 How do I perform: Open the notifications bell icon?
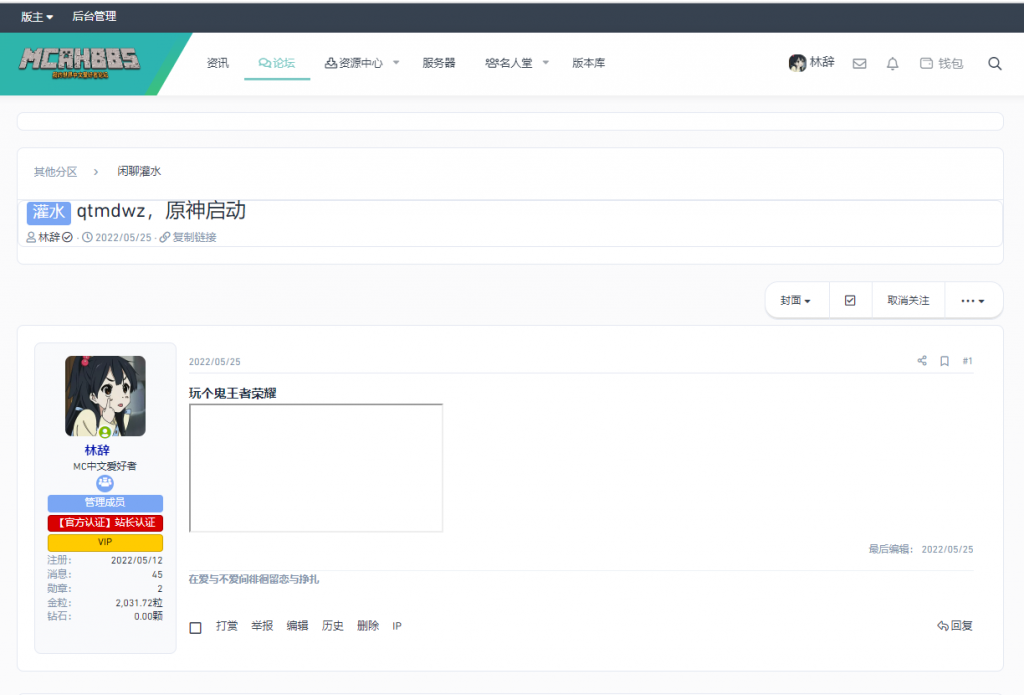[892, 63]
